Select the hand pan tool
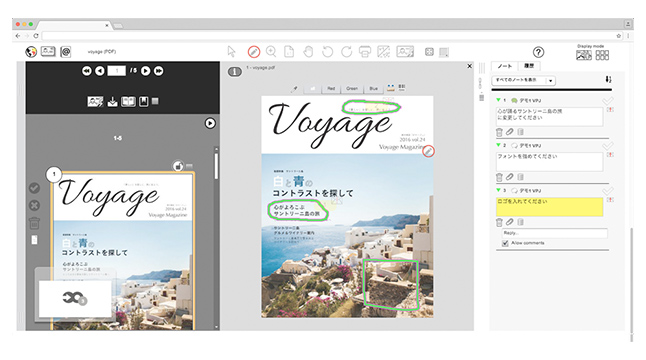646x360 pixels. (308, 52)
